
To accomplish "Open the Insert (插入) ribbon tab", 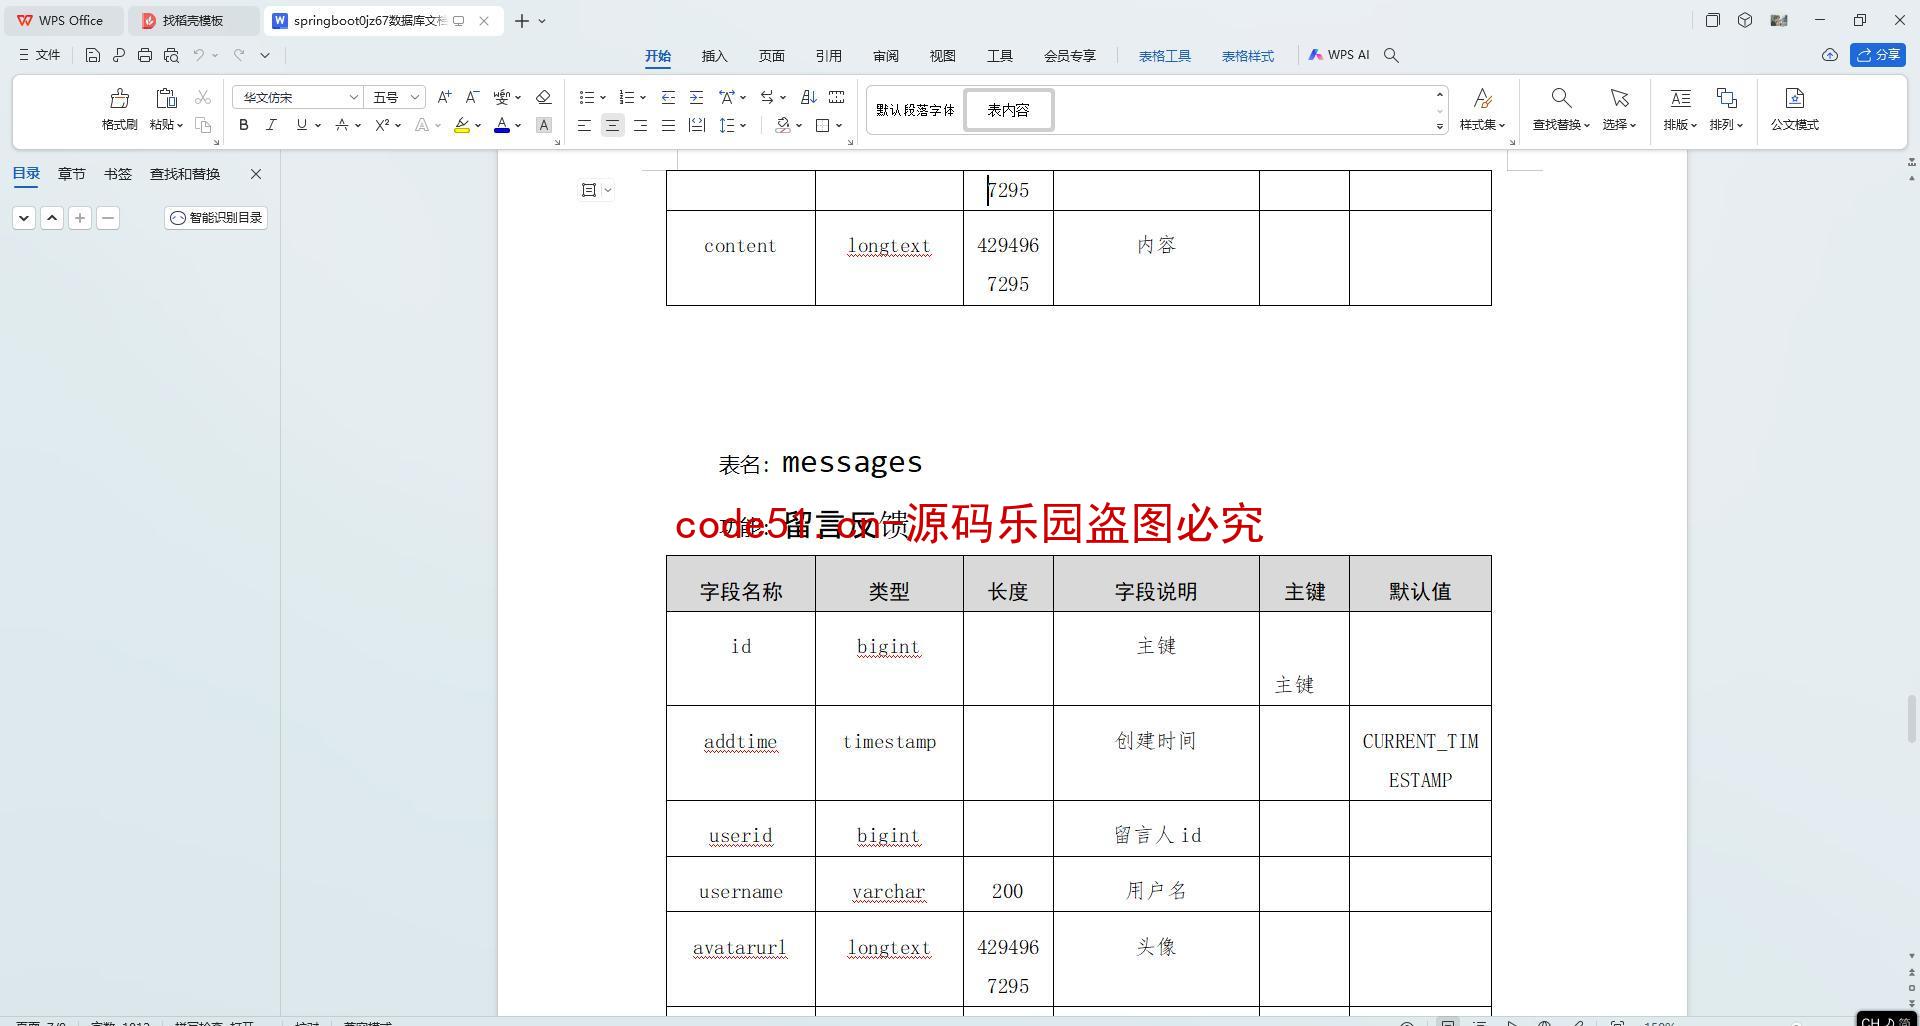I will point(714,56).
